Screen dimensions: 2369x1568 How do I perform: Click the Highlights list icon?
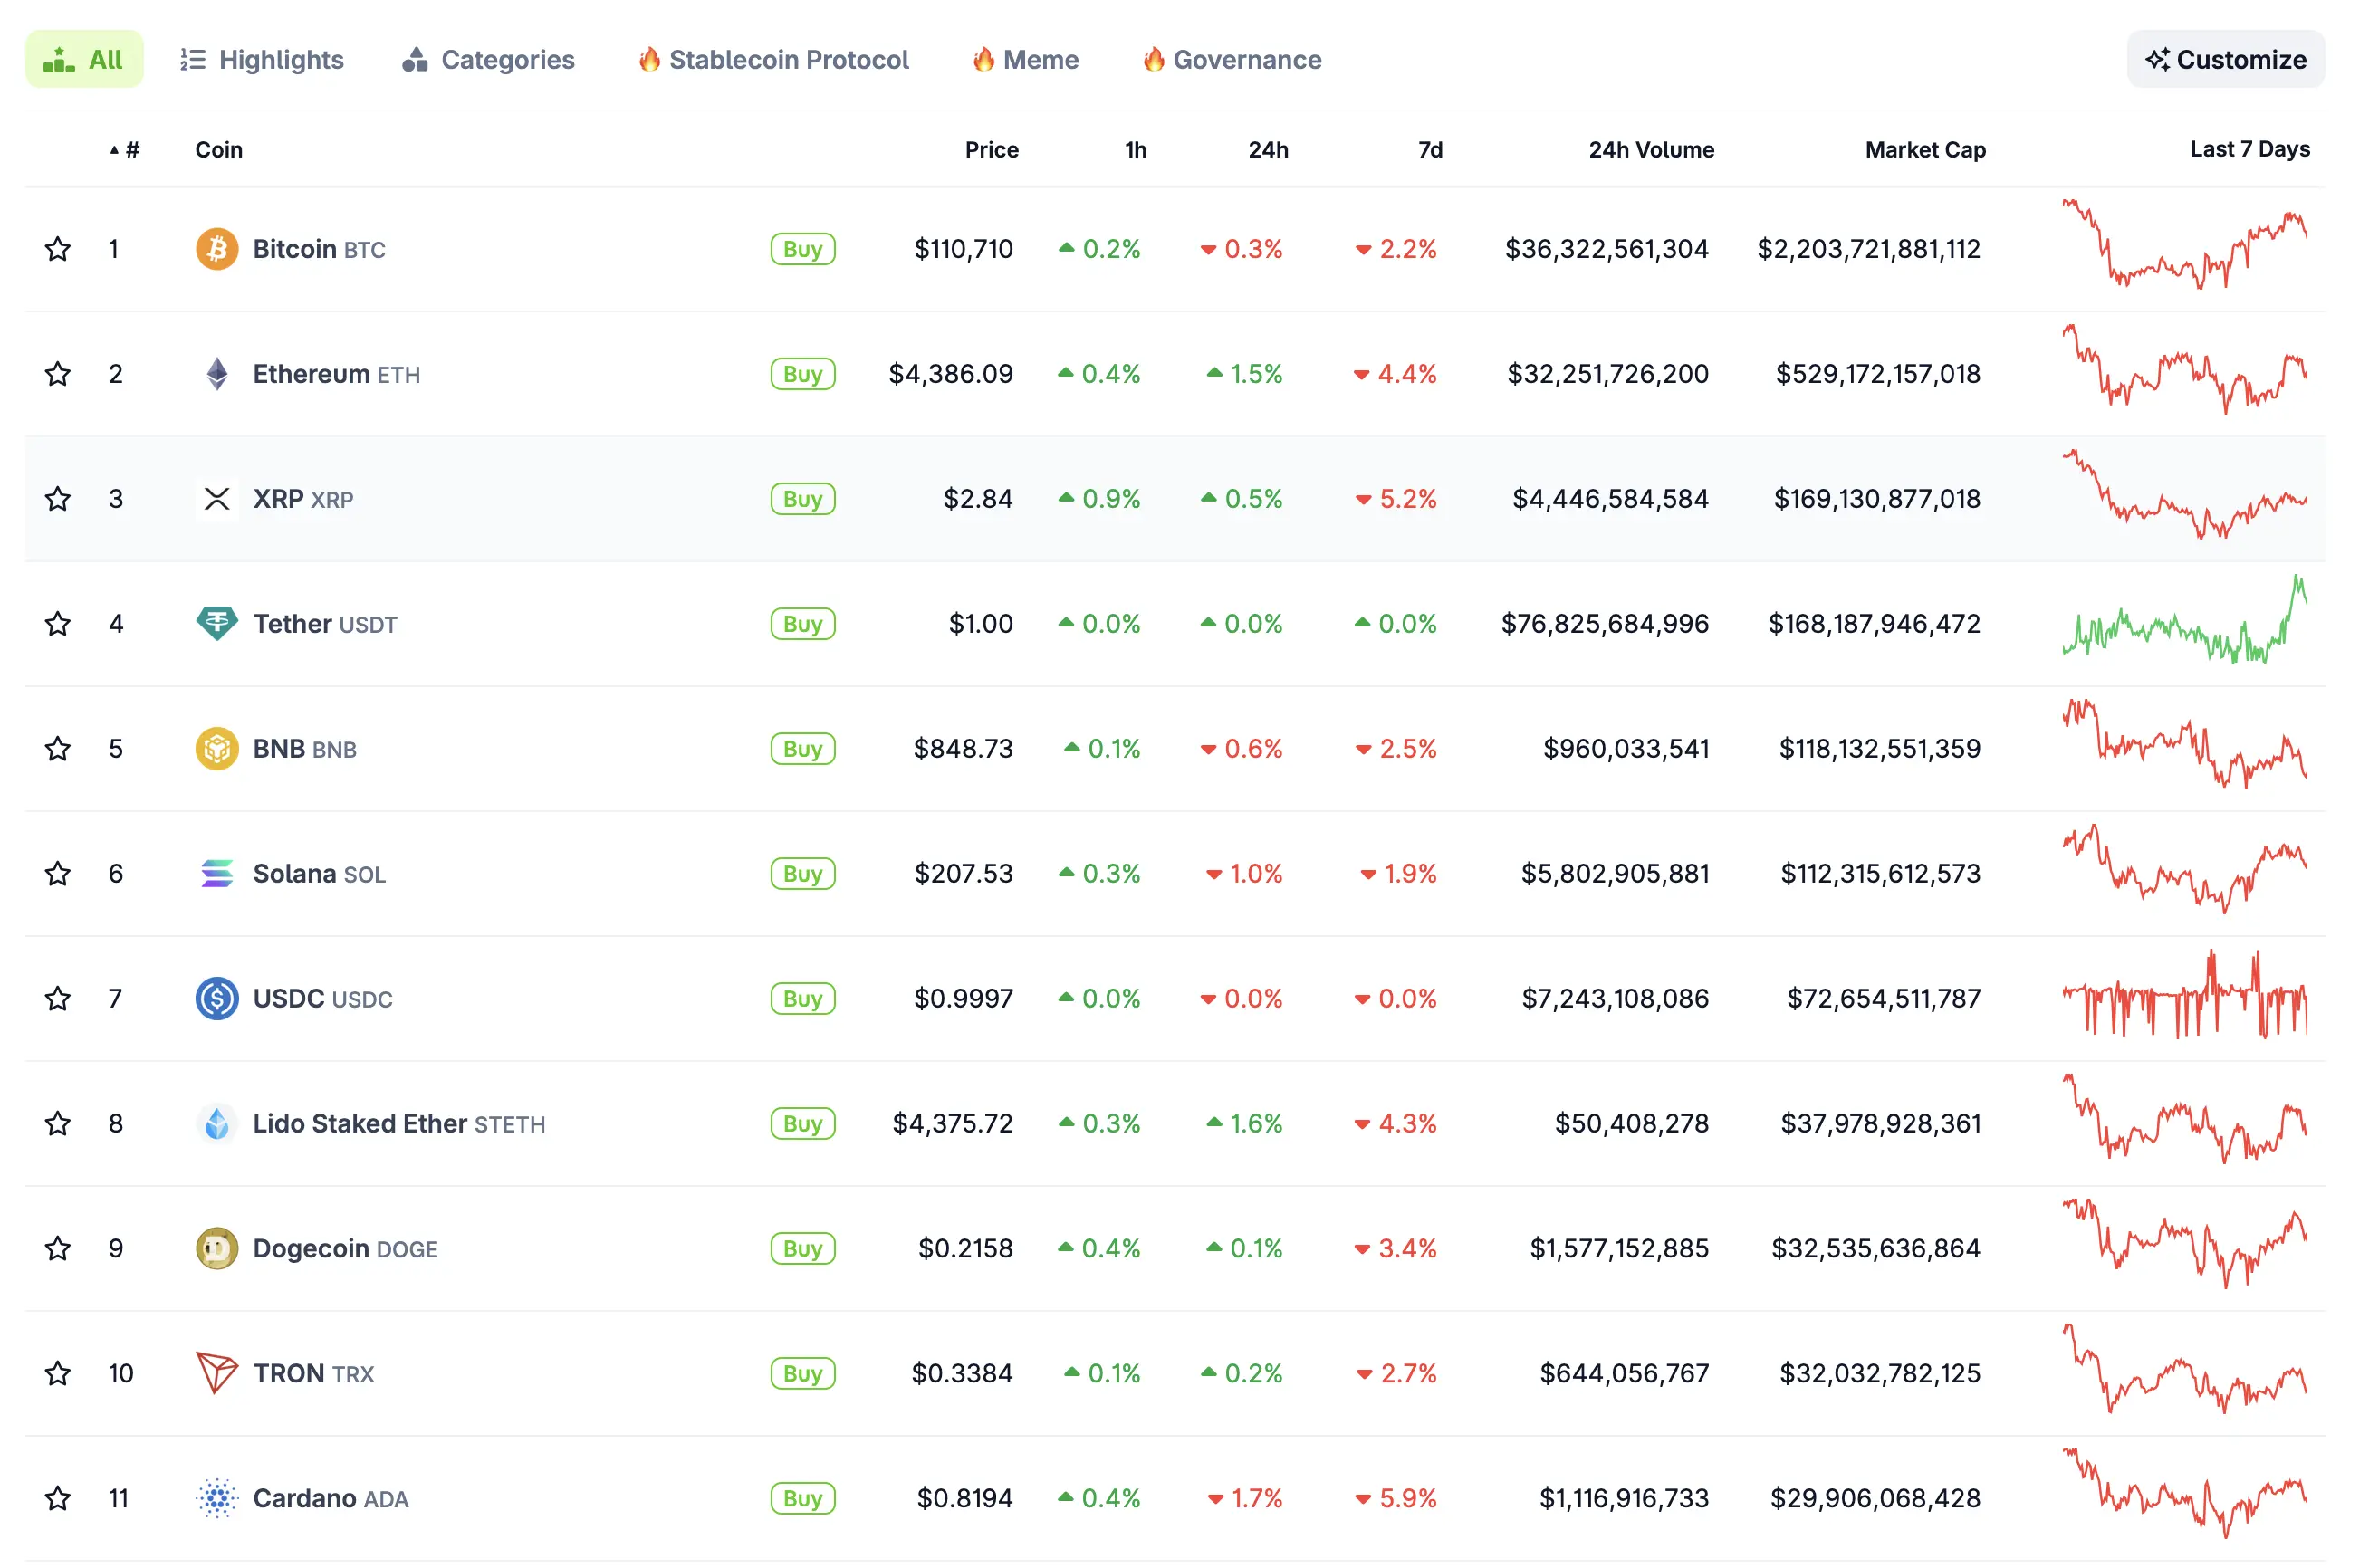192,59
